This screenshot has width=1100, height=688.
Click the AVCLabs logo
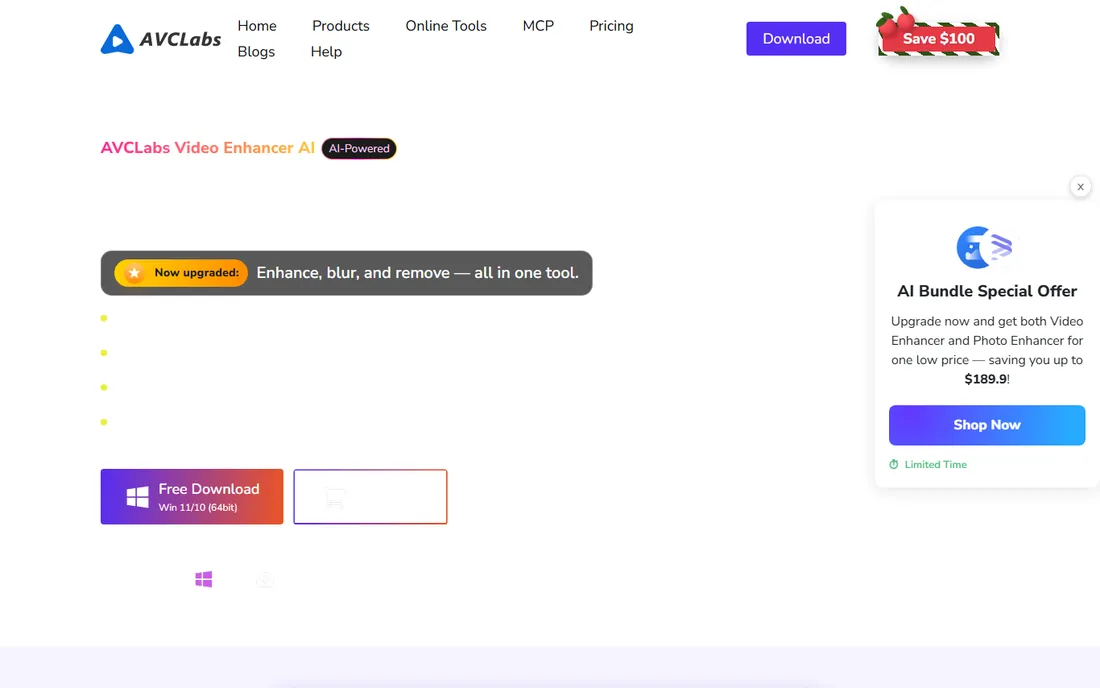coord(161,39)
